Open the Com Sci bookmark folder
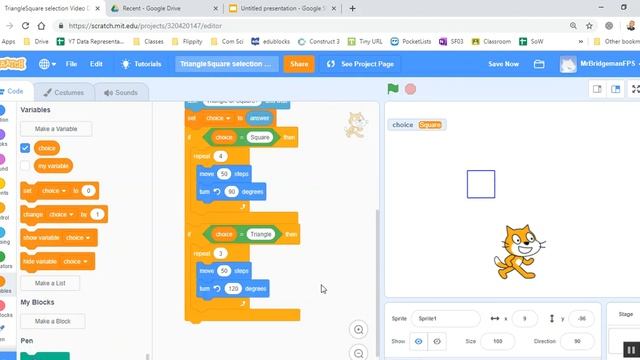The image size is (640, 360). coord(227,42)
